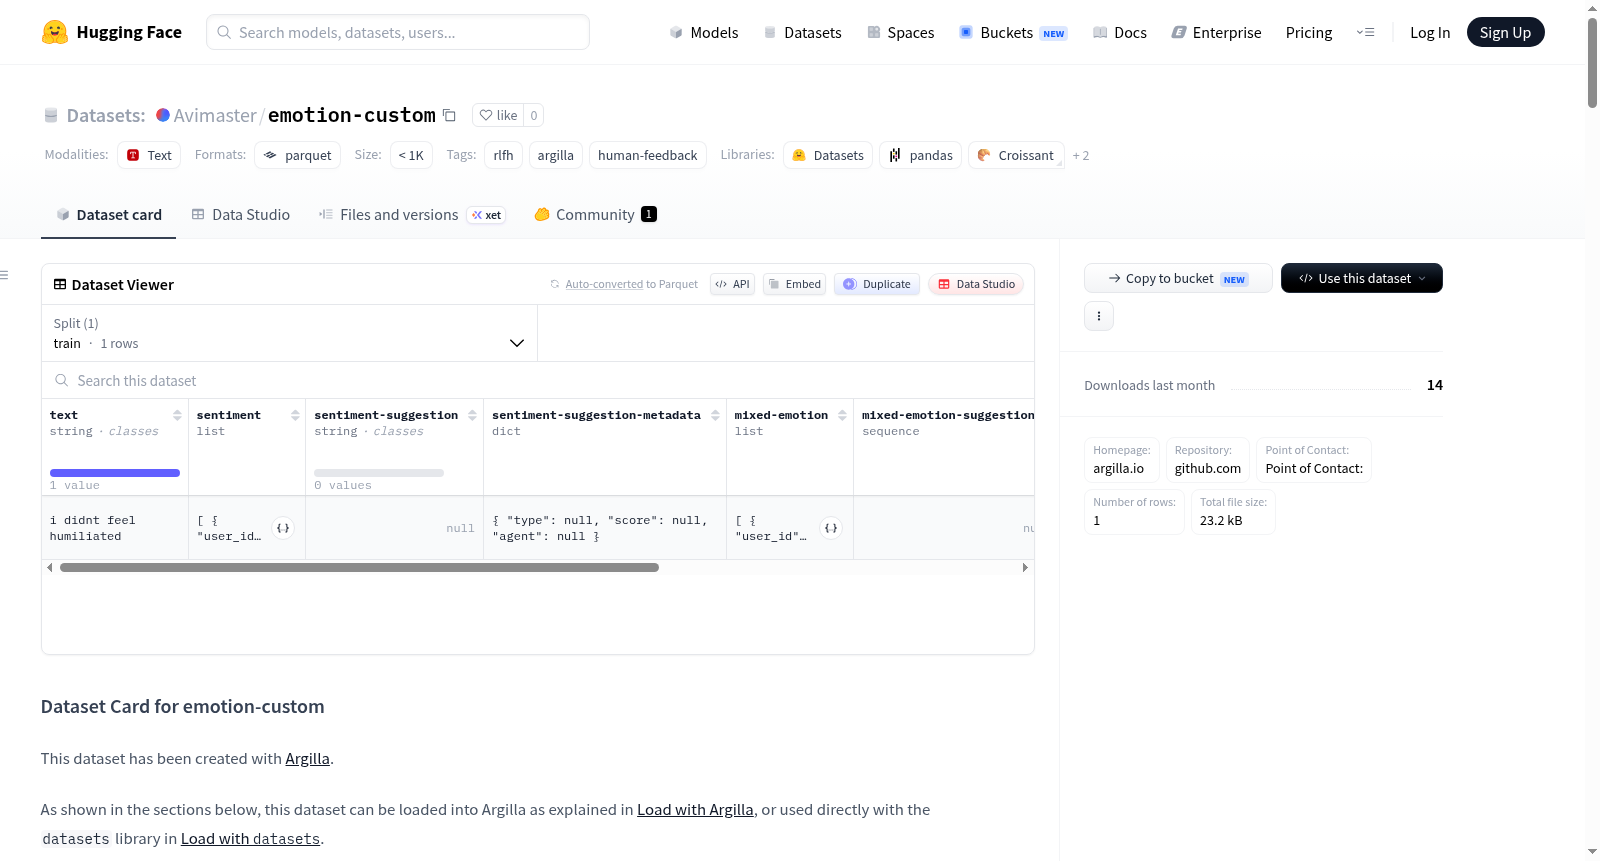
Task: Open Load with Argilla link
Action: coord(695,810)
